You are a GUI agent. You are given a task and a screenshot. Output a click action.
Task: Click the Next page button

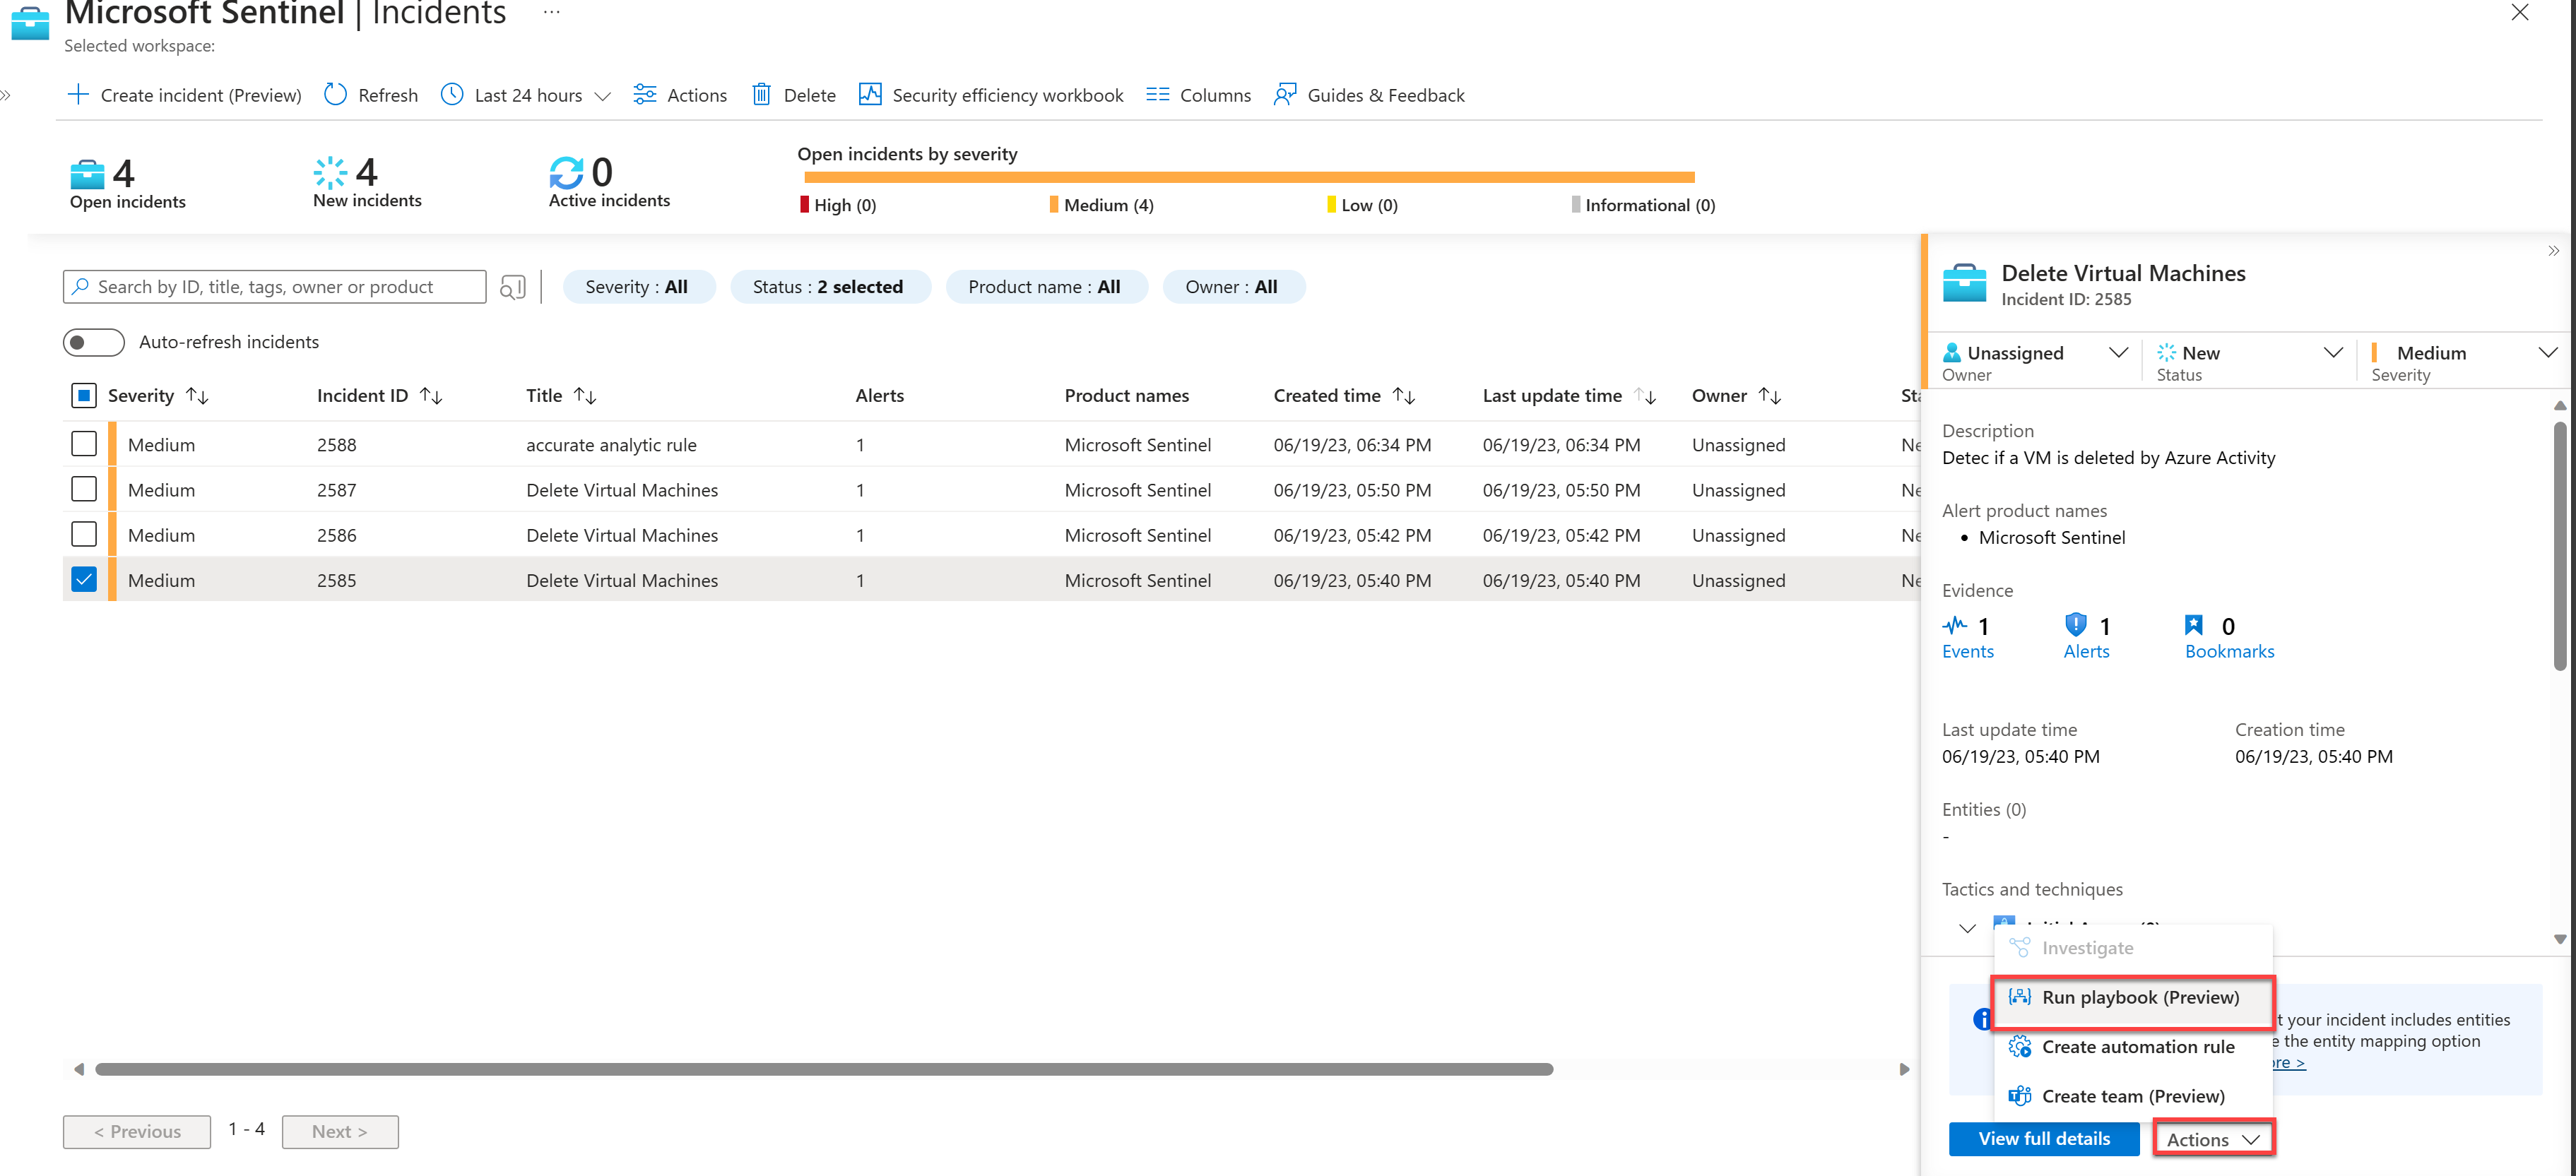click(x=339, y=1131)
